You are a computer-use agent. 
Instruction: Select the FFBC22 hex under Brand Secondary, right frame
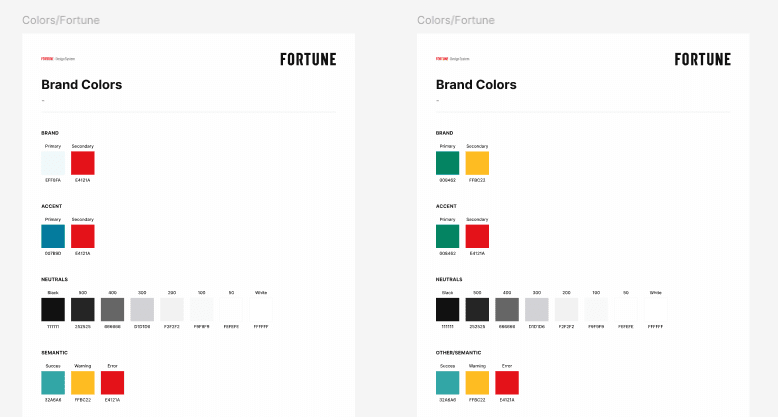click(477, 180)
